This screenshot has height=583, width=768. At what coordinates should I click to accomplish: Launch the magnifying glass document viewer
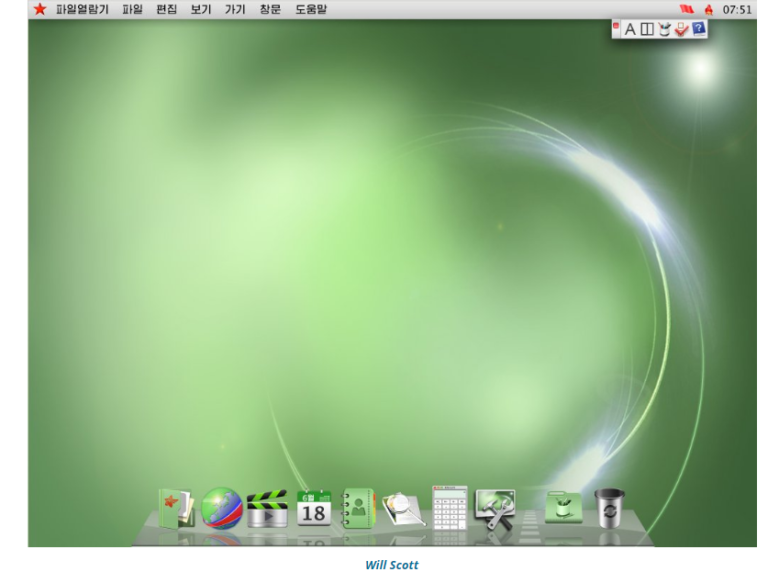(403, 509)
